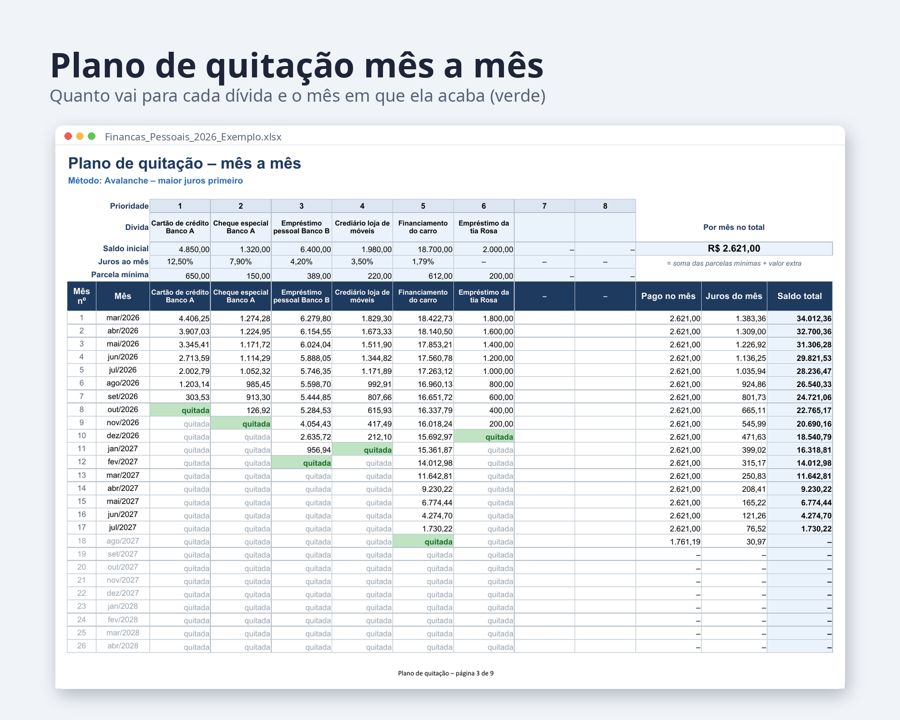Click the 1,79% juros ao mês cell
This screenshot has width=900, height=720.
(x=423, y=262)
